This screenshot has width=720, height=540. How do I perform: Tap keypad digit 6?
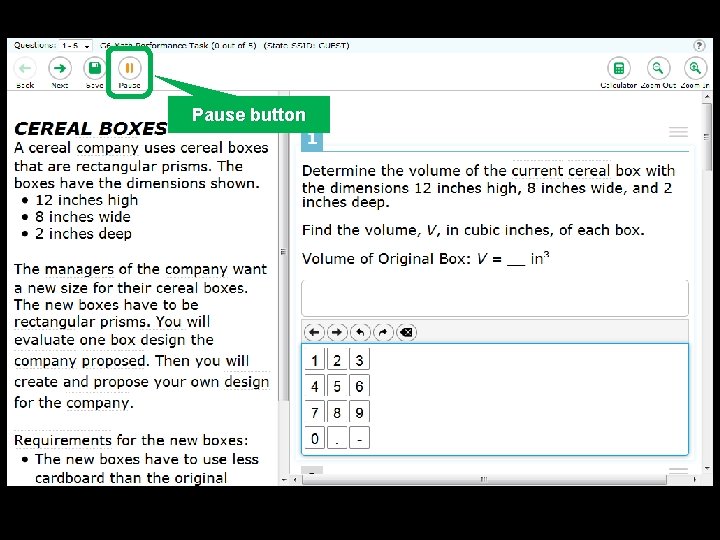point(360,386)
